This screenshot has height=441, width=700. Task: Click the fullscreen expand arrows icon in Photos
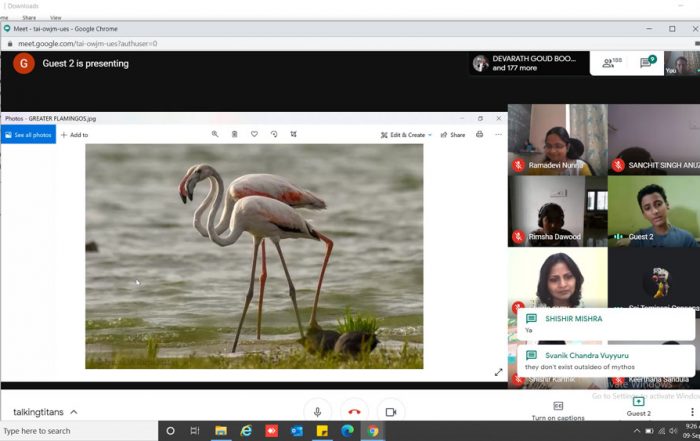tap(499, 372)
